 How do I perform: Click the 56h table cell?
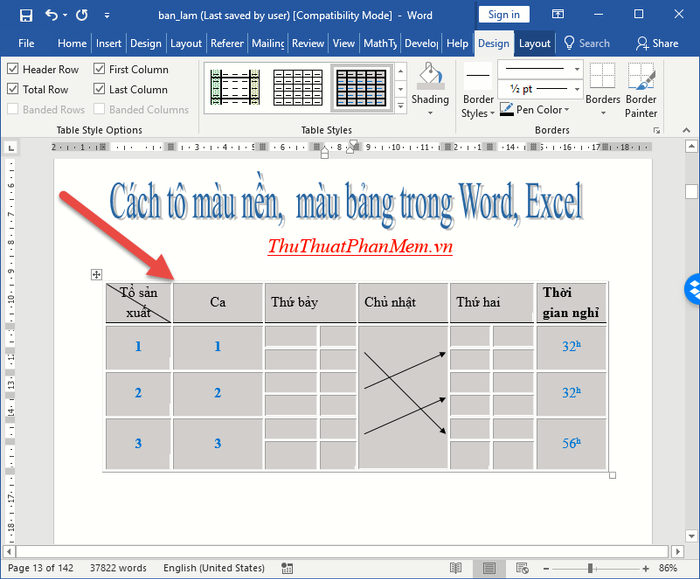[571, 443]
